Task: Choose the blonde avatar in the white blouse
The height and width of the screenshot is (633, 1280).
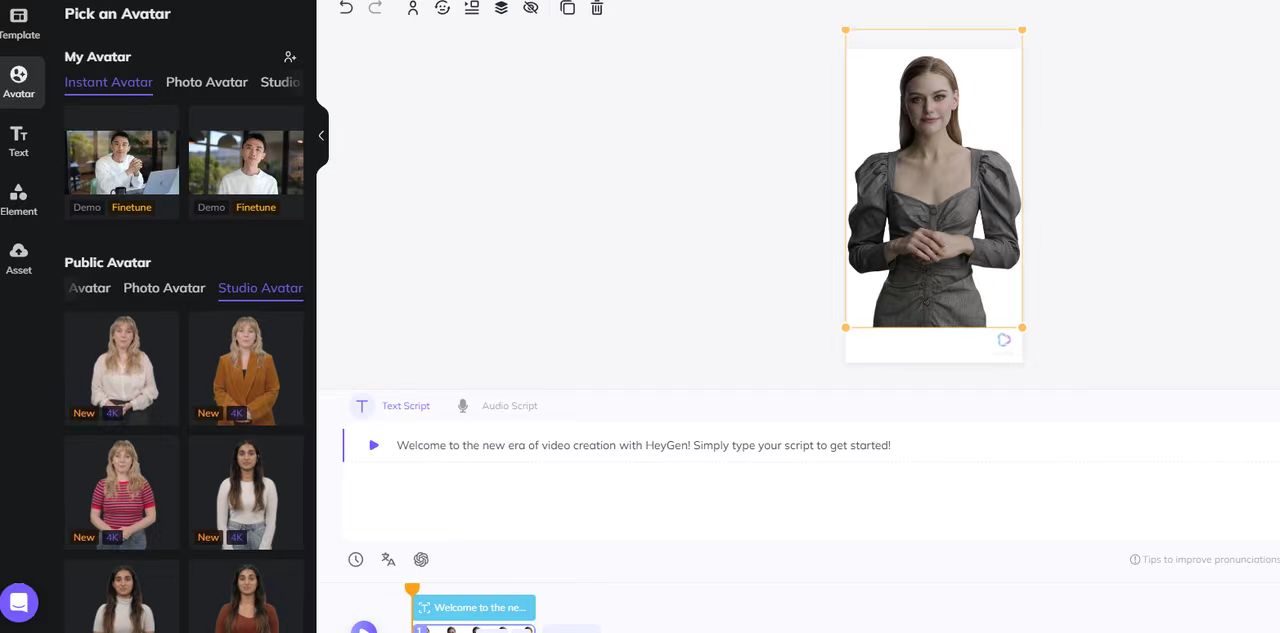Action: (x=122, y=368)
